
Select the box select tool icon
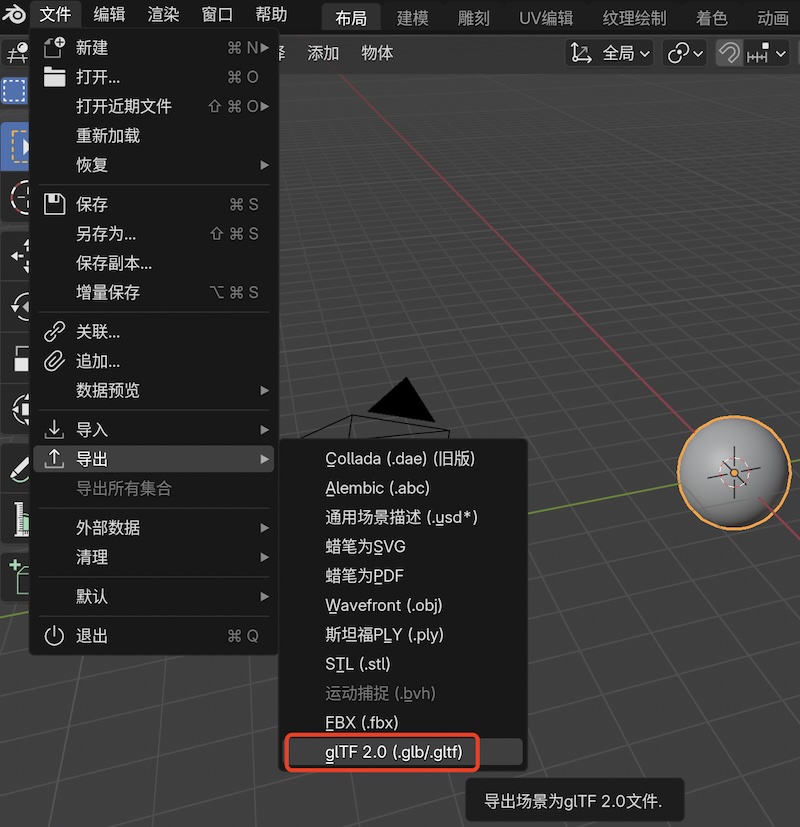coord(15,91)
